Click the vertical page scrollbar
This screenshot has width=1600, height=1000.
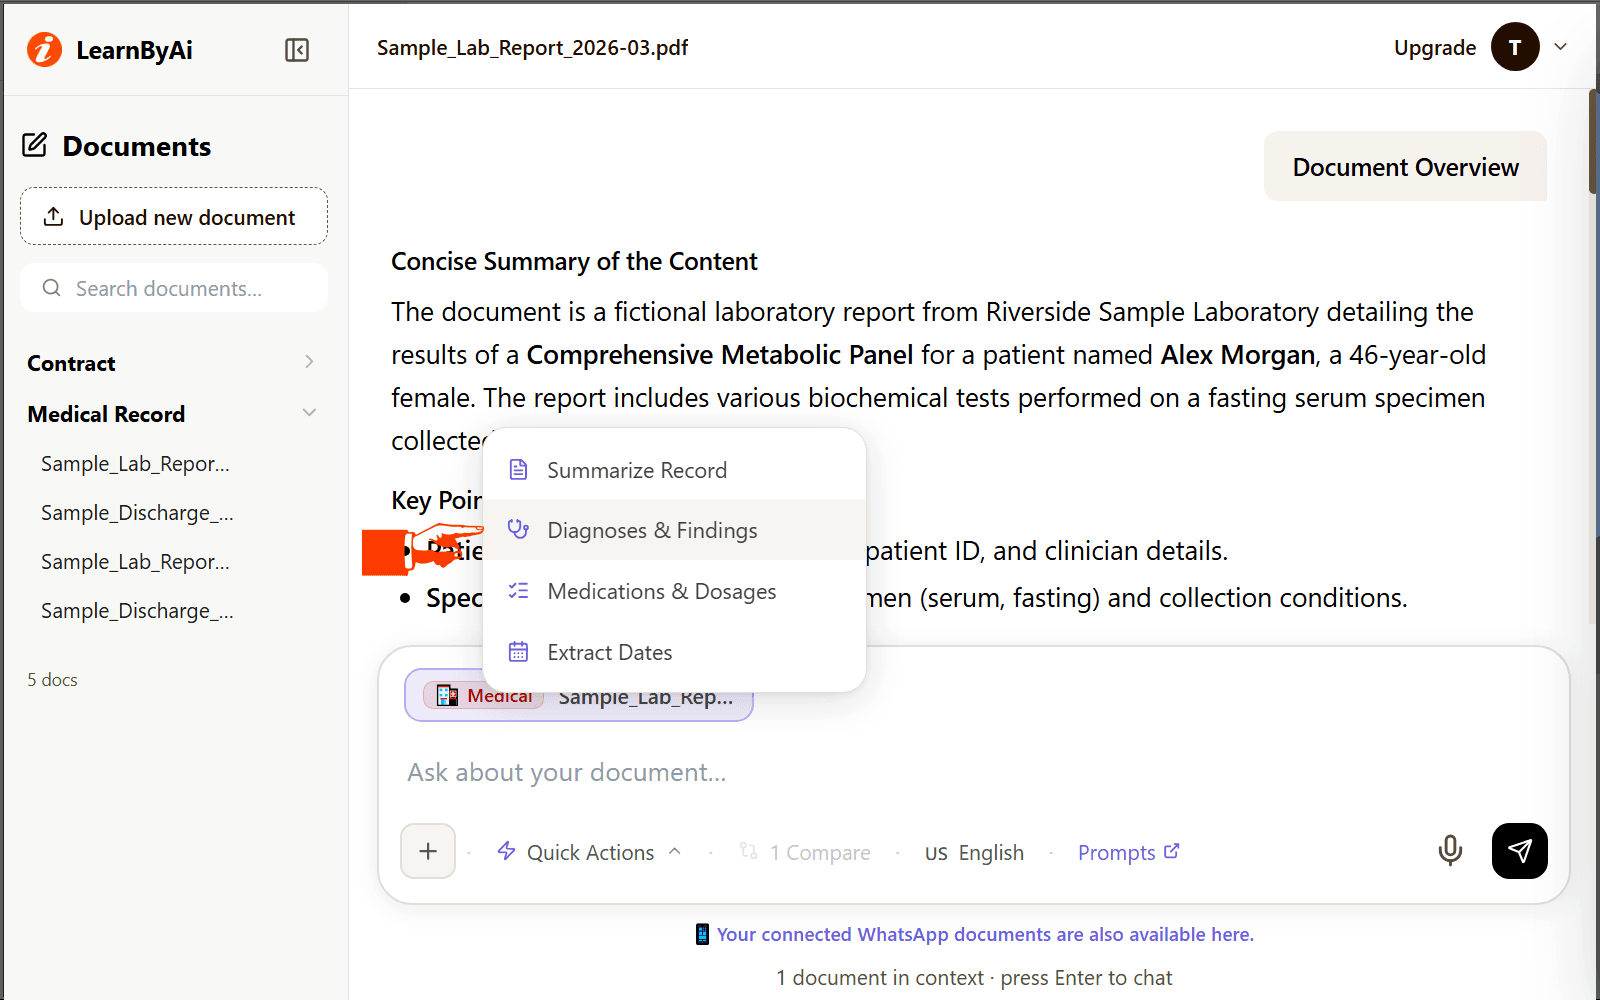click(1593, 141)
